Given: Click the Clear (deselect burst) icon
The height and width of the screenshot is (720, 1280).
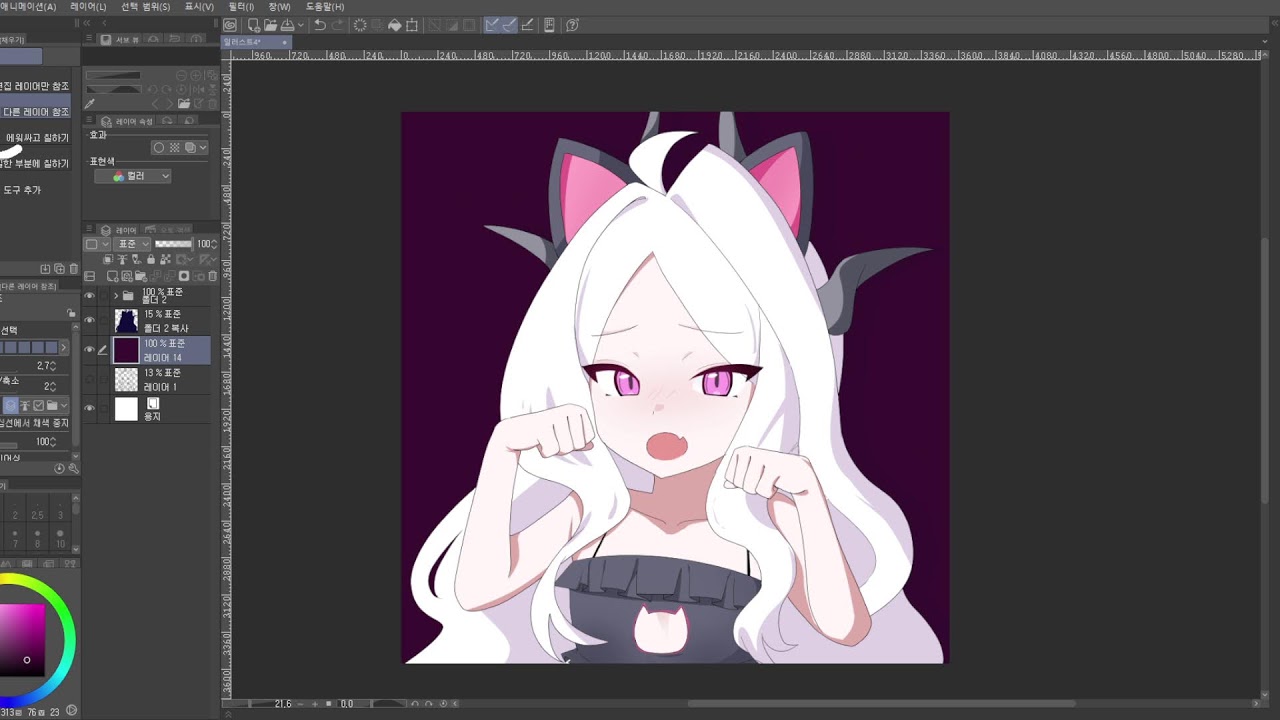Looking at the screenshot, I should coord(360,25).
